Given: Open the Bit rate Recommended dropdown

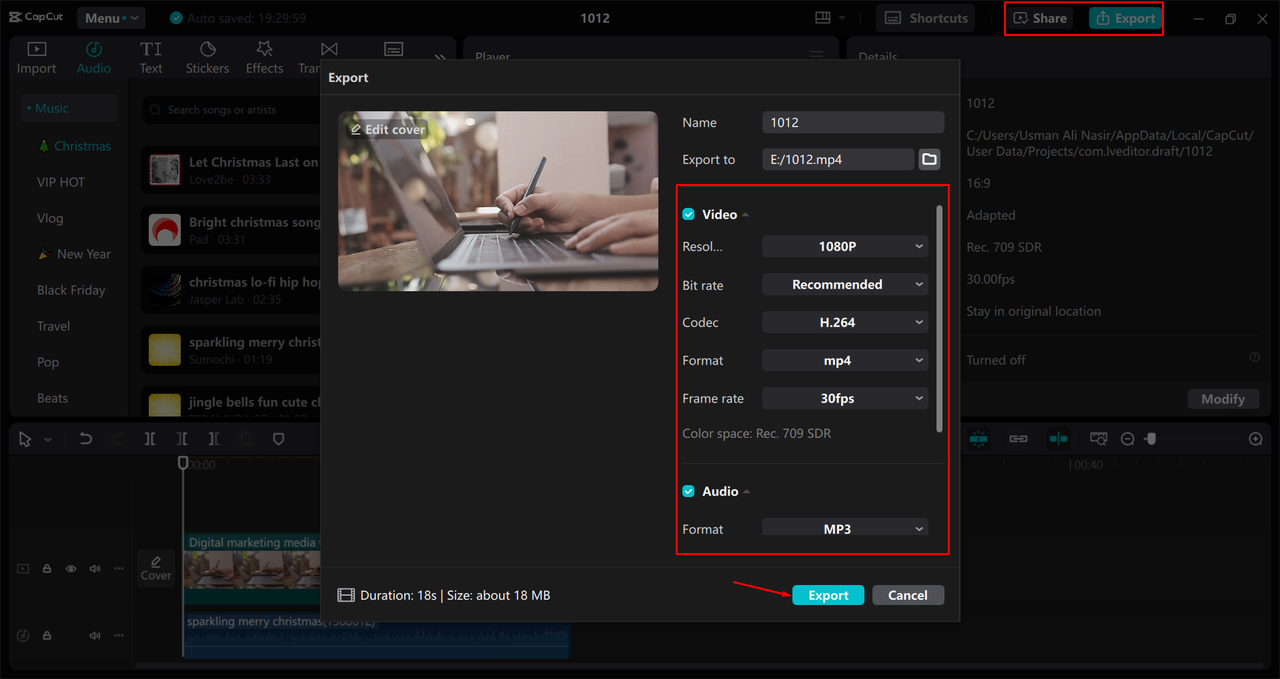Looking at the screenshot, I should coord(845,284).
